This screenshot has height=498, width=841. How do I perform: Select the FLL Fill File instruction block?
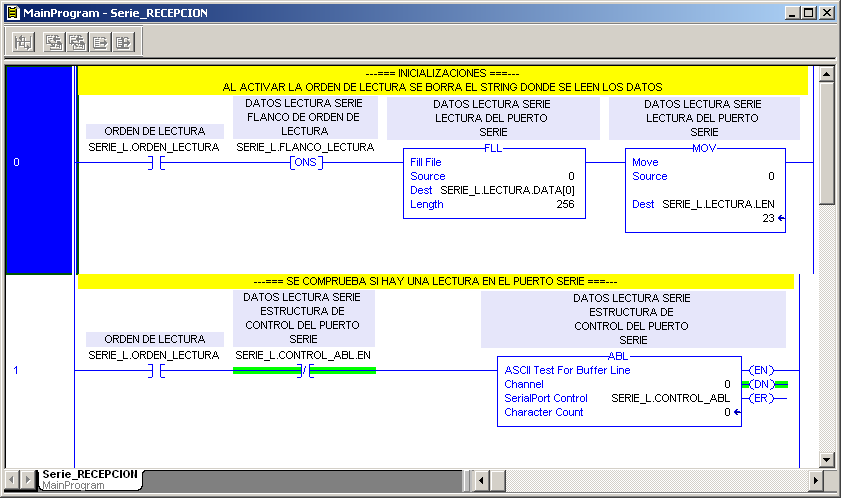494,183
